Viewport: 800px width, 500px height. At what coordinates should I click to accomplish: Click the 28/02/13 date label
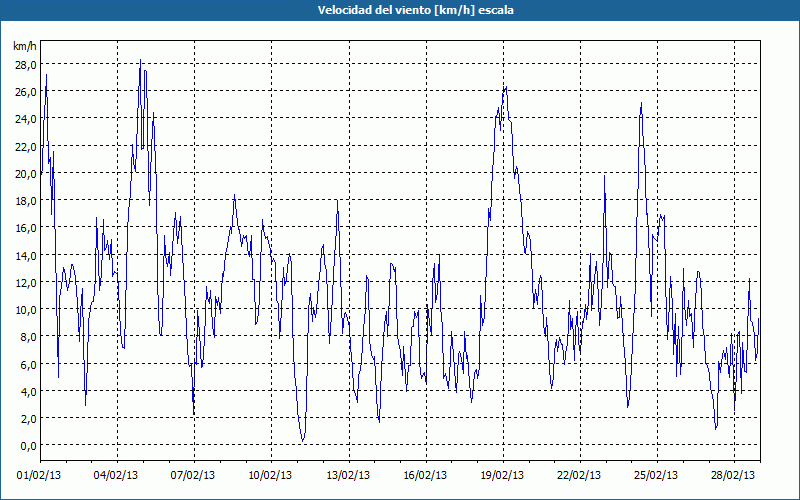(733, 476)
